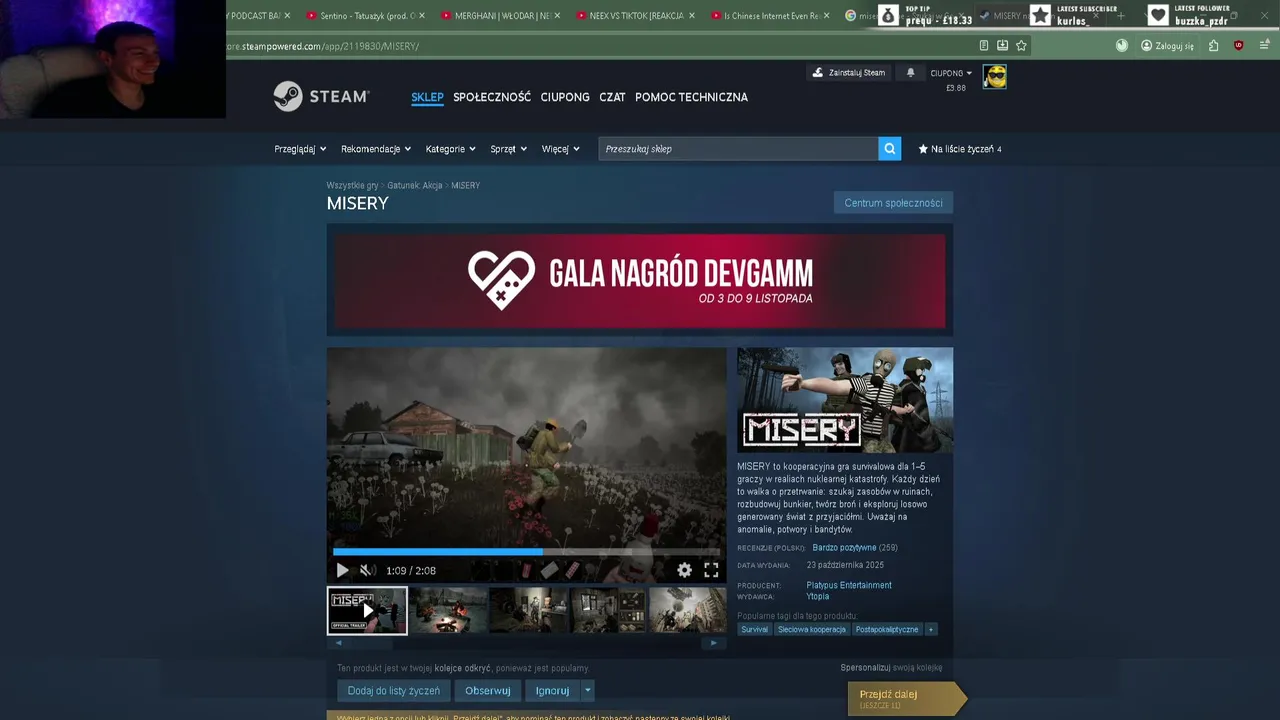Open the Bardzo pozytywne reviews link
The image size is (1280, 720).
tap(844, 548)
